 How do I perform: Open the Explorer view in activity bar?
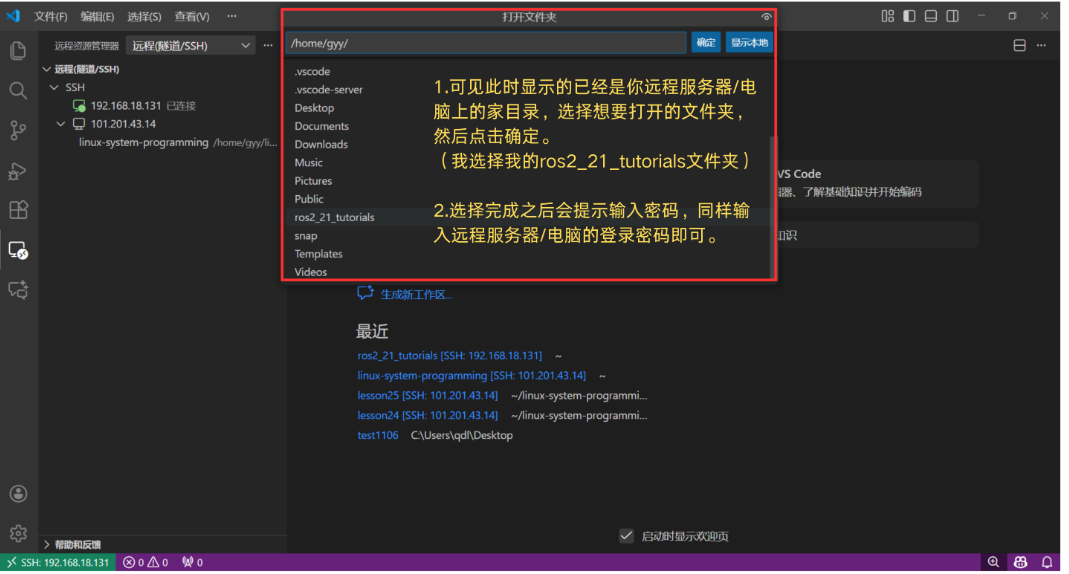point(18,50)
